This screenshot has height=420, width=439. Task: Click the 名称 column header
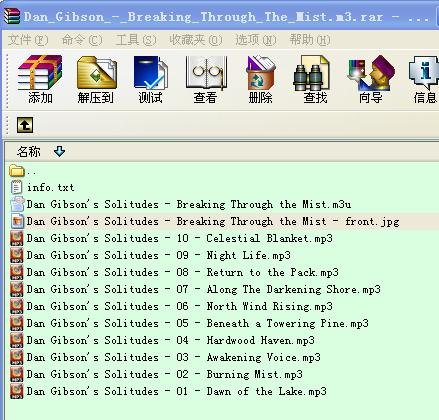(29, 152)
